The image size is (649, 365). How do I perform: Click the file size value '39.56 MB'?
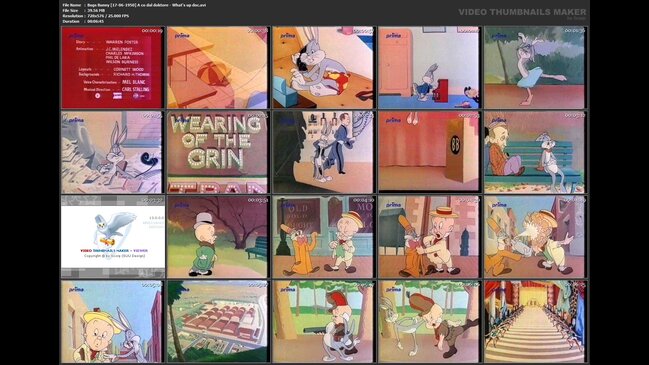(96, 10)
